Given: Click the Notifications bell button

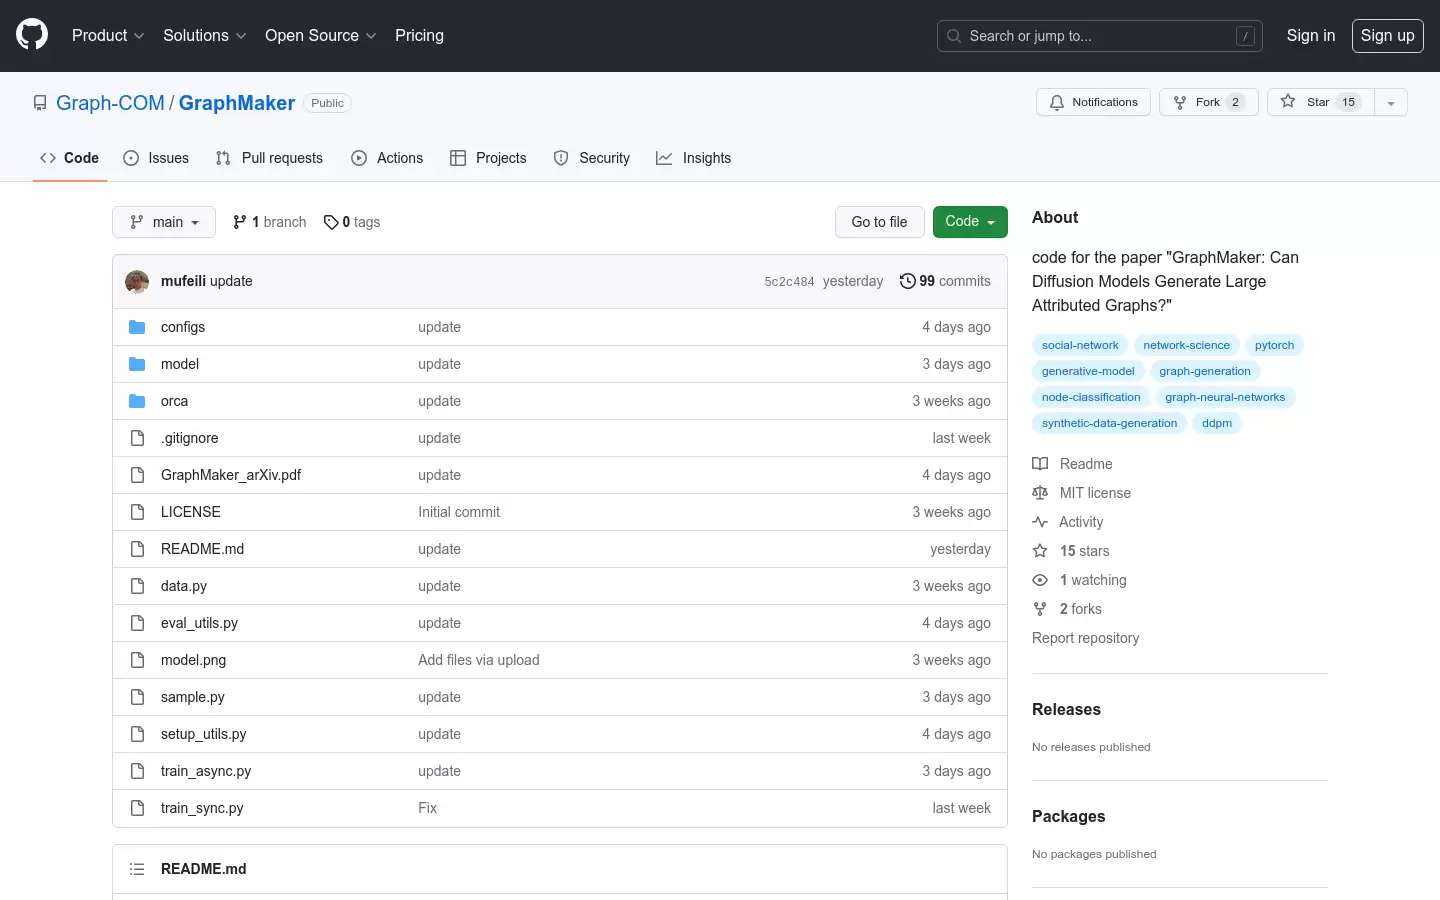Looking at the screenshot, I should 1094,102.
